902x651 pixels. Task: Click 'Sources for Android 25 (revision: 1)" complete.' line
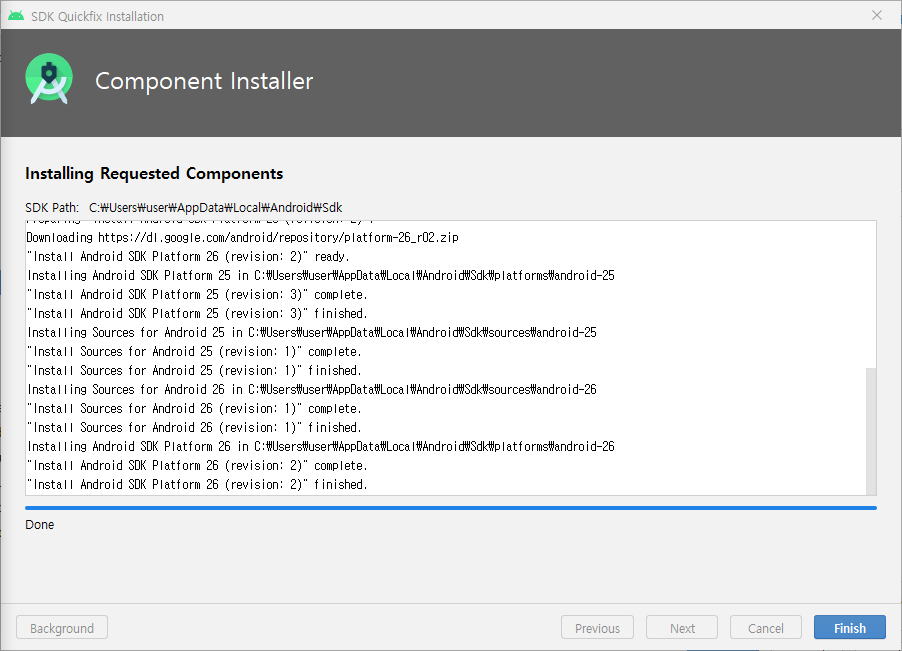point(194,351)
